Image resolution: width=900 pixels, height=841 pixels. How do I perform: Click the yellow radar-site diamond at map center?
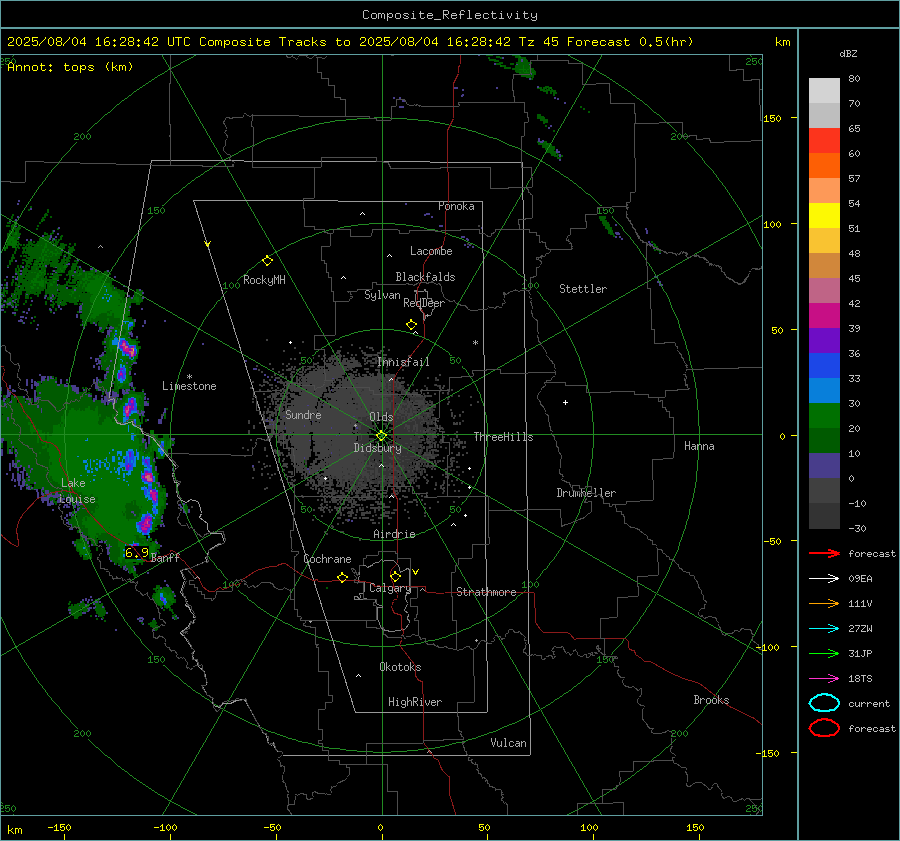[381, 436]
